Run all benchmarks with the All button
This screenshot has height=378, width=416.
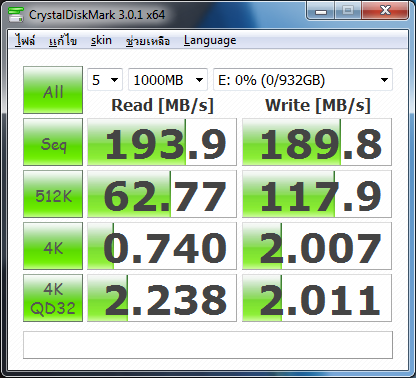[53, 90]
